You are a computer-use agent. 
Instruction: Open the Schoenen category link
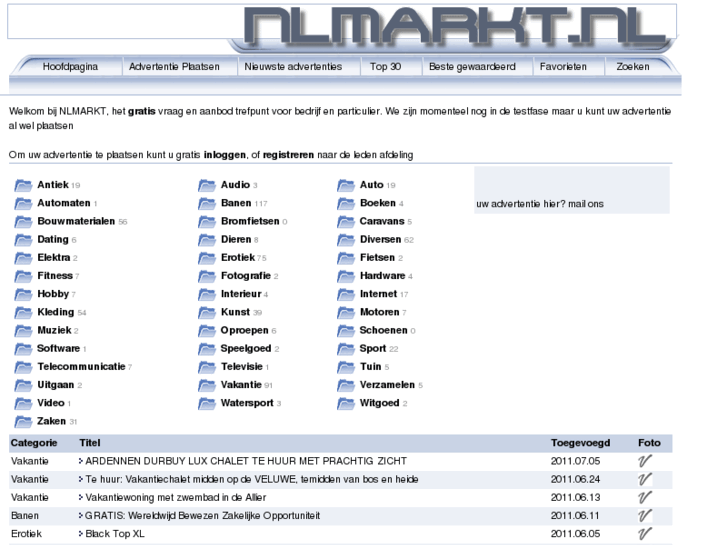click(x=383, y=330)
